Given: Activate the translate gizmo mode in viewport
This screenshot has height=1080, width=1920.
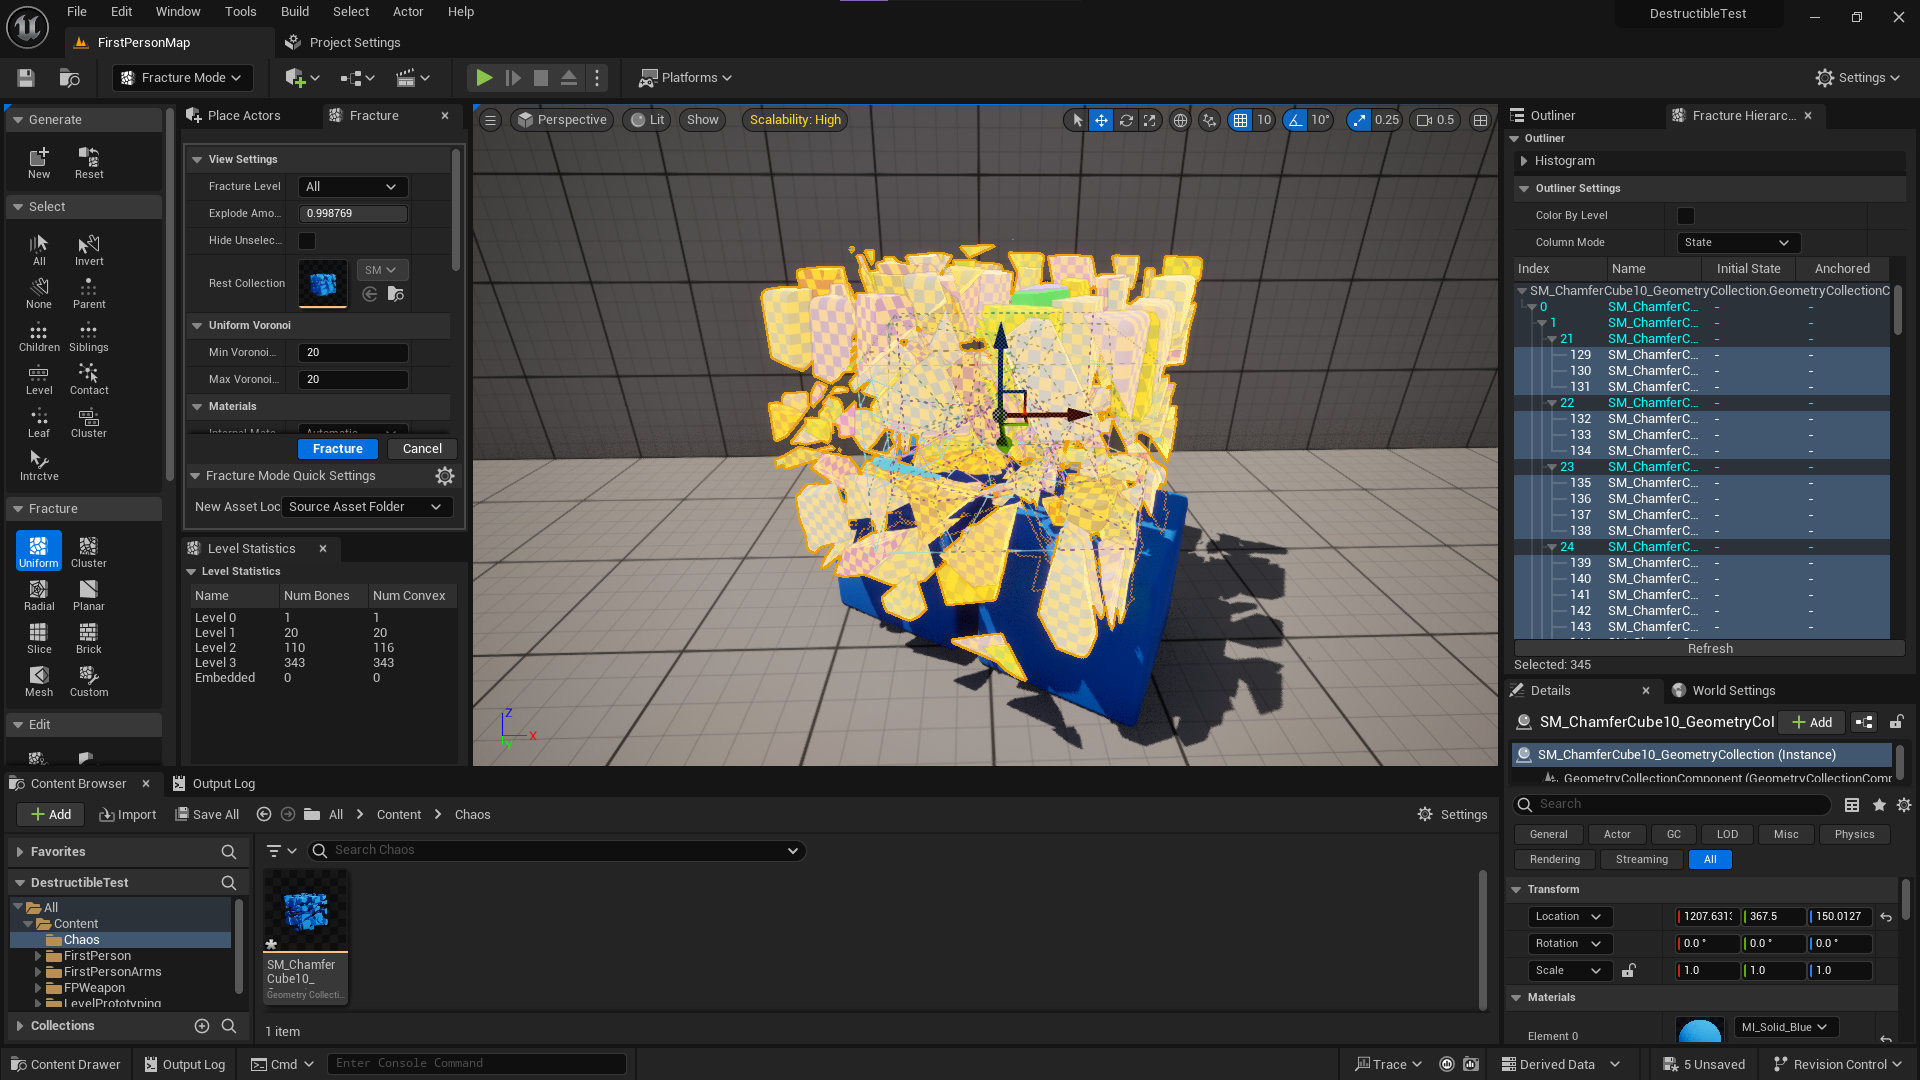Looking at the screenshot, I should (1101, 120).
